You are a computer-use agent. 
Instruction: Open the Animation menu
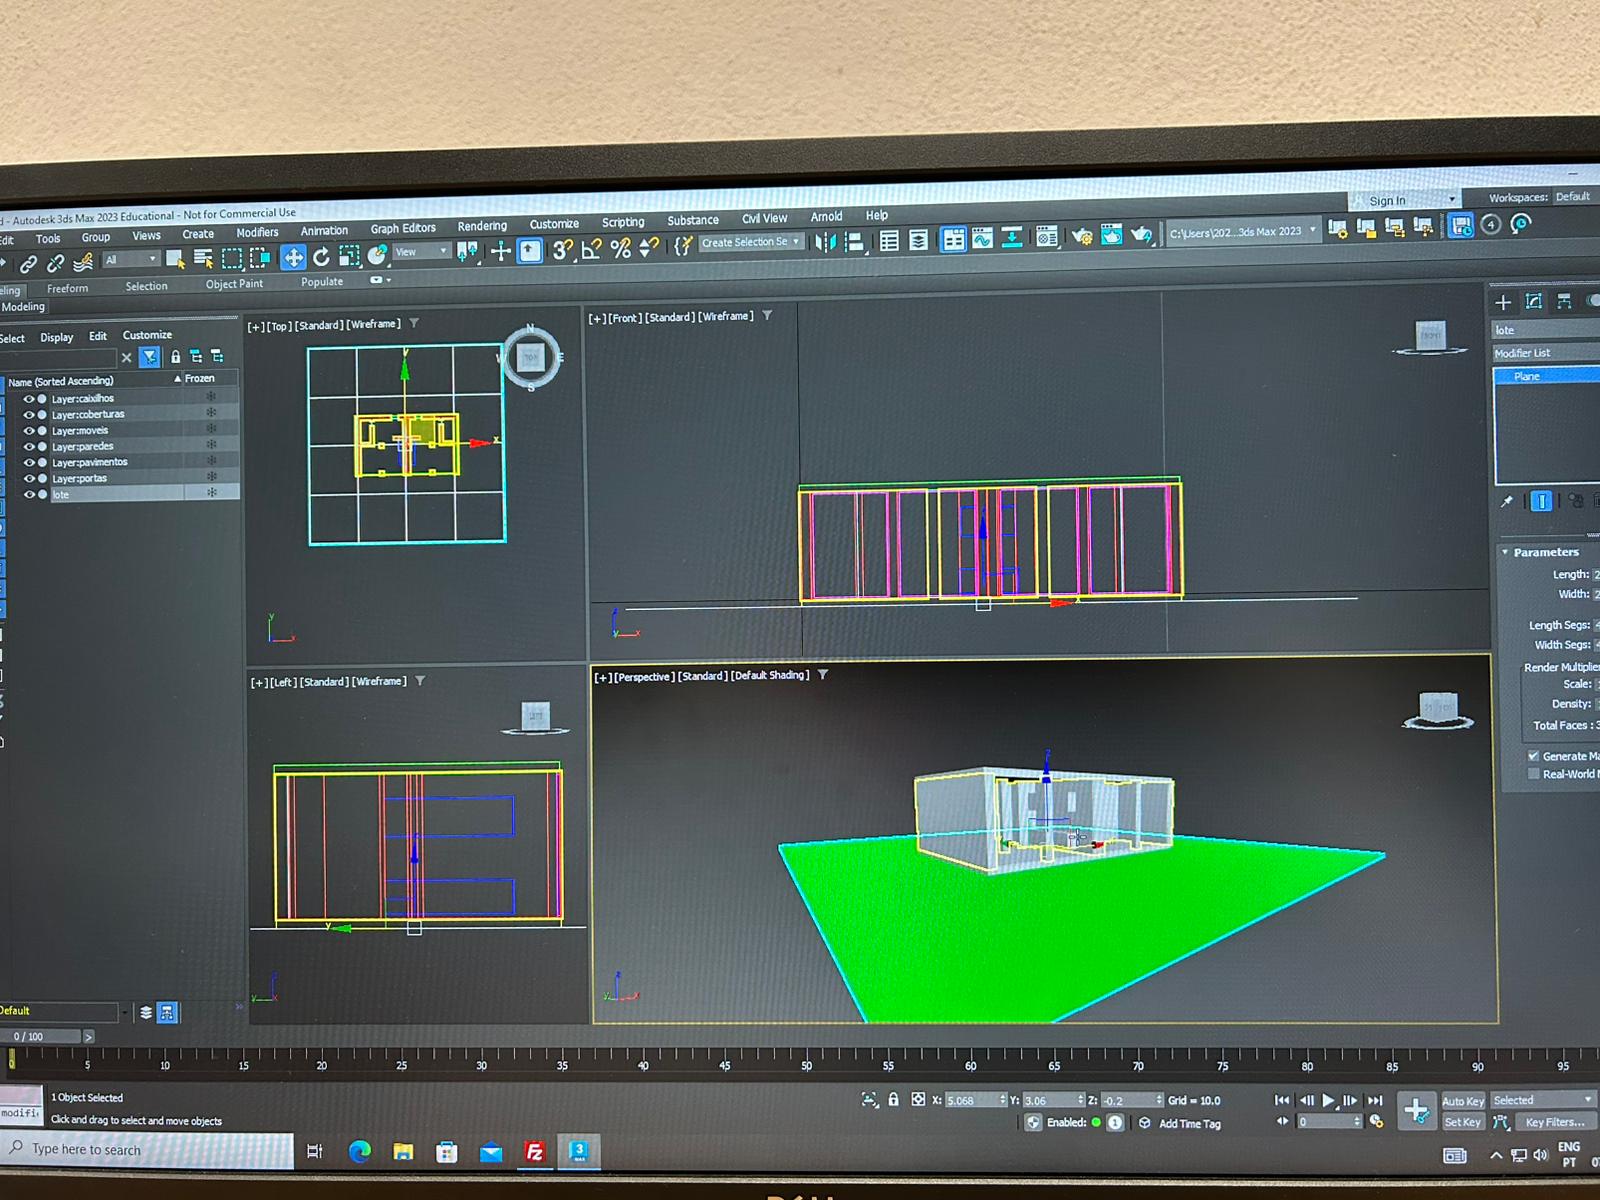(324, 230)
